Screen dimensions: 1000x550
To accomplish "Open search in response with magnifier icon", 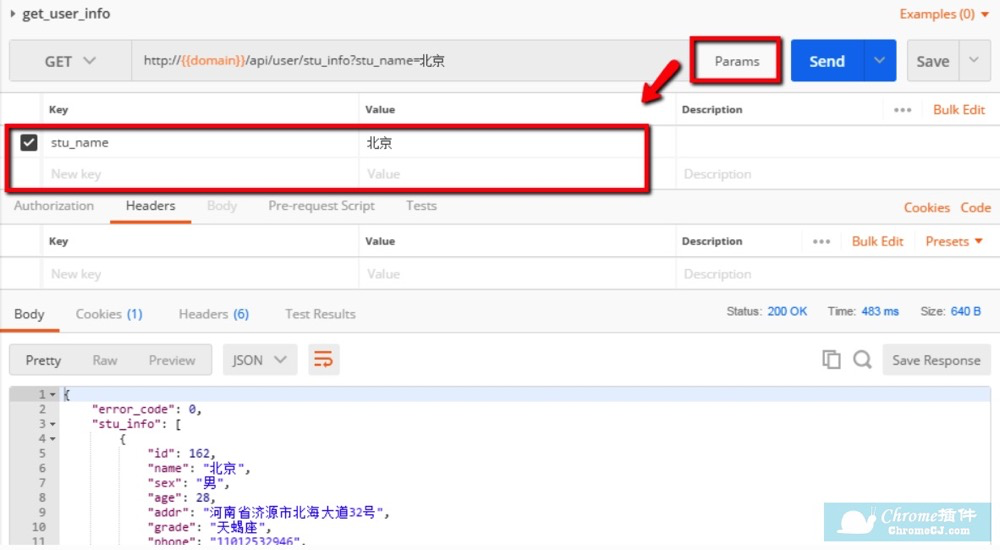I will tap(862, 360).
